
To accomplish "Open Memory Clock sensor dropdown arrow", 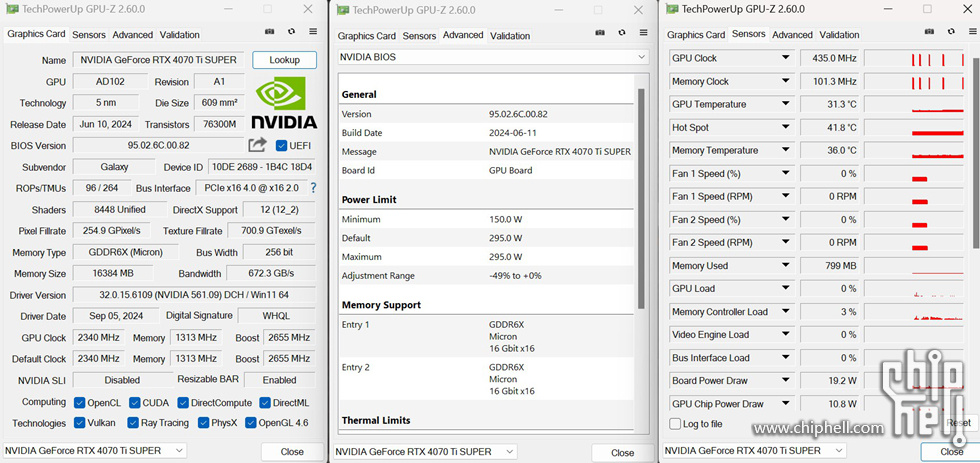I will pyautogui.click(x=785, y=81).
